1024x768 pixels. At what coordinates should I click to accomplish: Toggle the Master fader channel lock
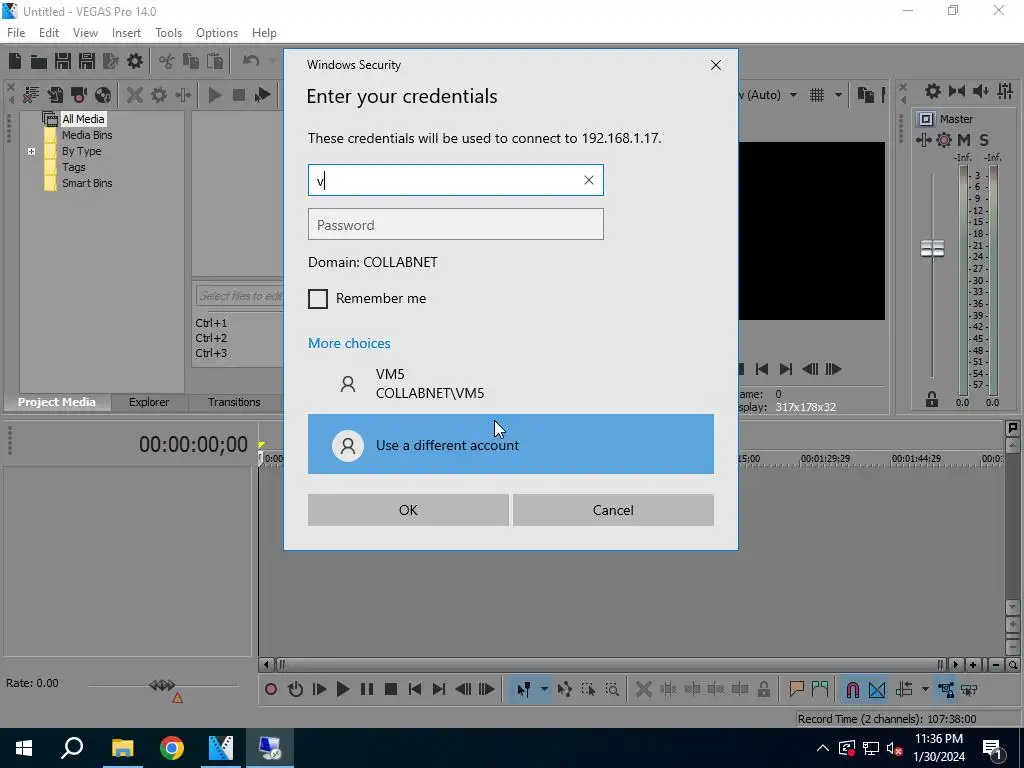[x=931, y=399]
